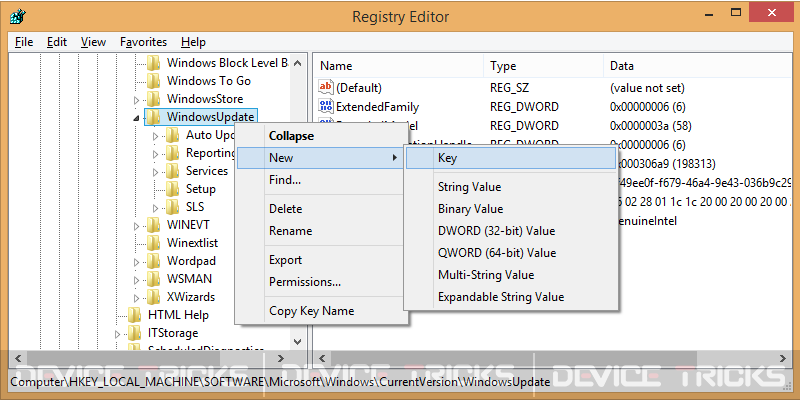Click the tree pane scroll up arrow
The height and width of the screenshot is (400, 800).
[298, 64]
